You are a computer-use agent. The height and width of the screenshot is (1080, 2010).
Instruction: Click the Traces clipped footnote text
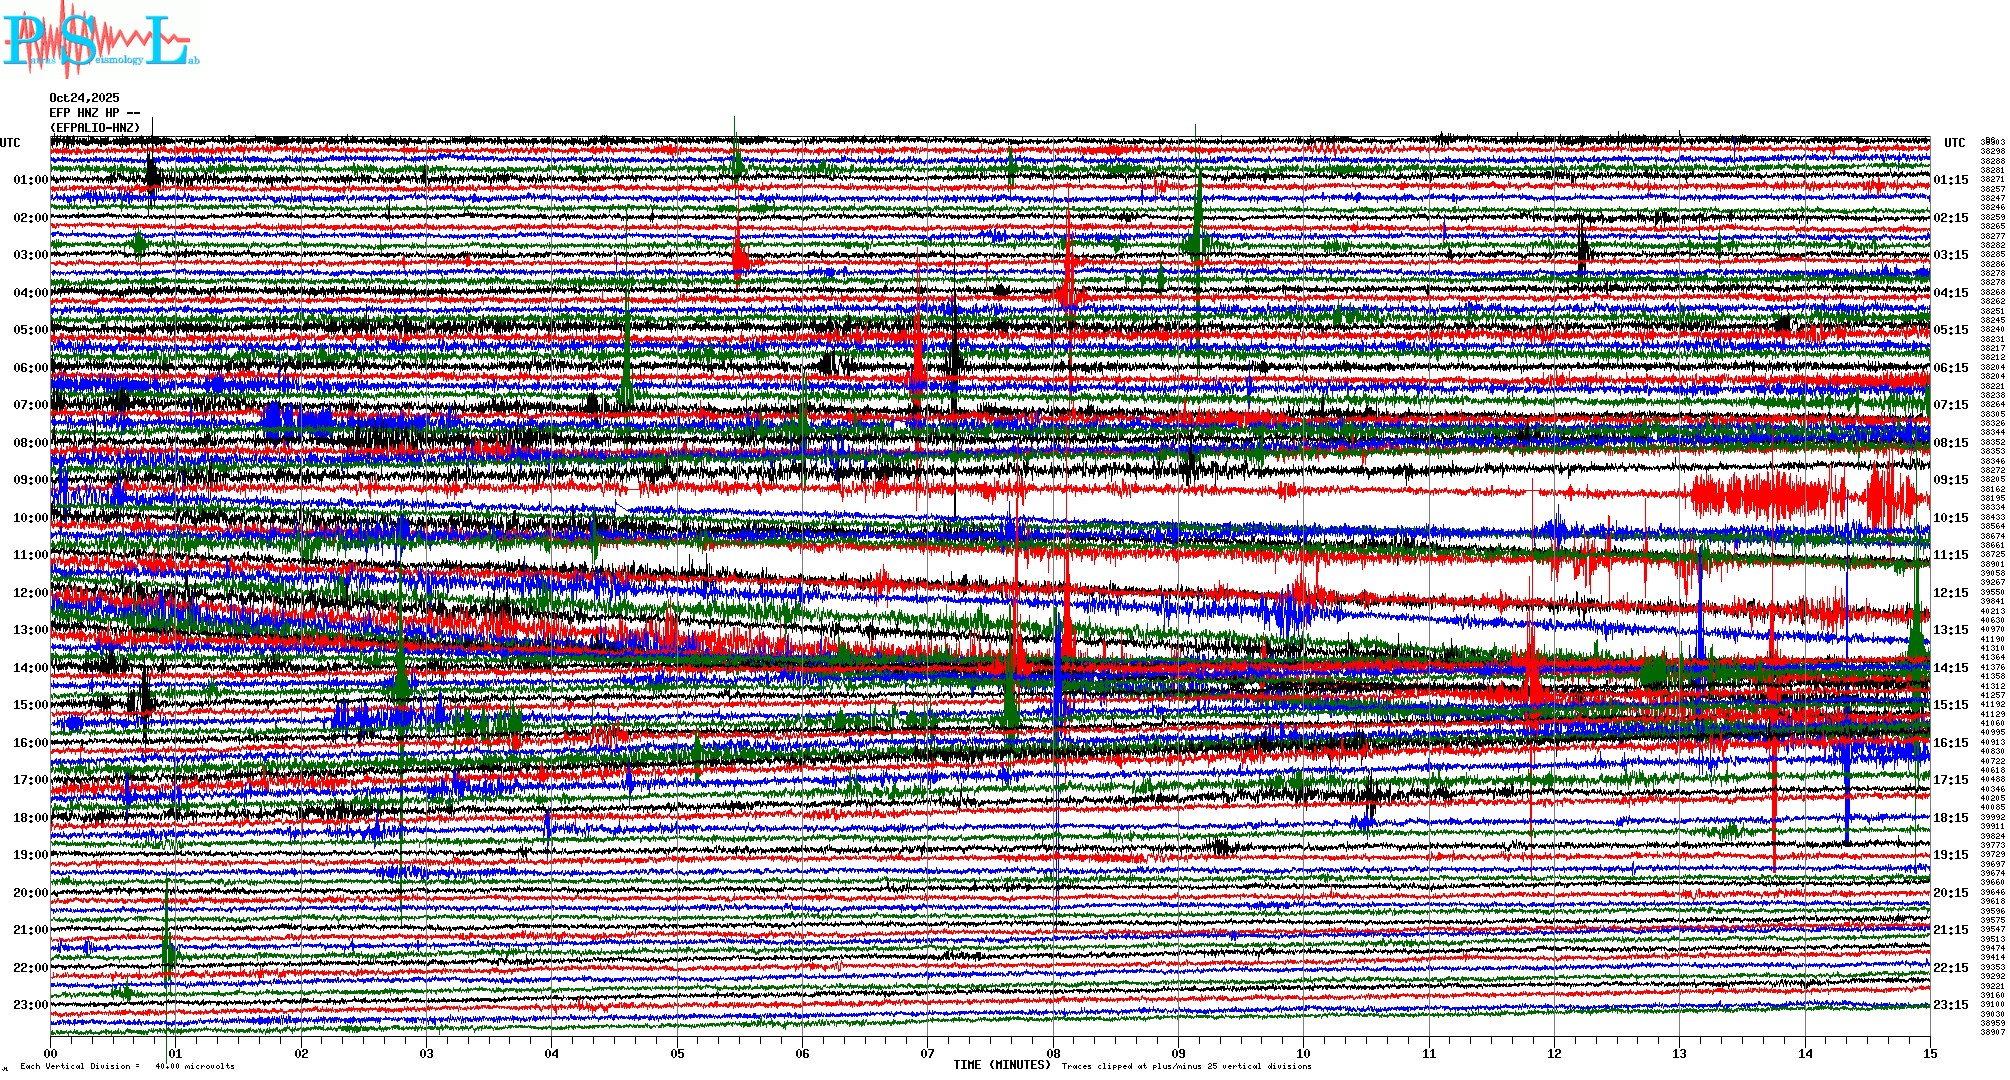pyautogui.click(x=1186, y=1066)
